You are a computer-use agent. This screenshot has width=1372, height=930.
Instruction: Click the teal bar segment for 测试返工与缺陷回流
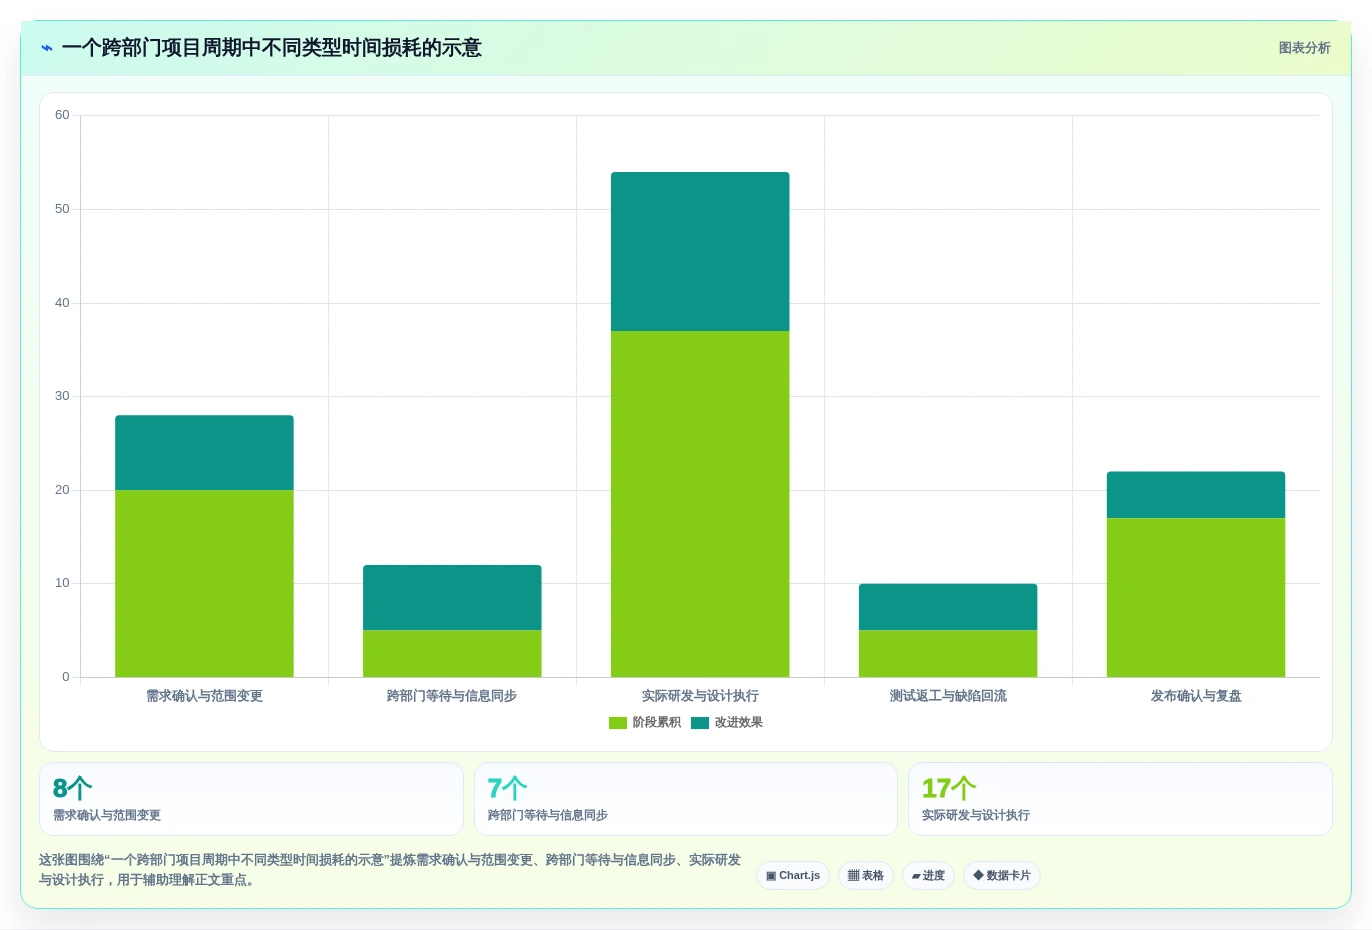coord(948,607)
